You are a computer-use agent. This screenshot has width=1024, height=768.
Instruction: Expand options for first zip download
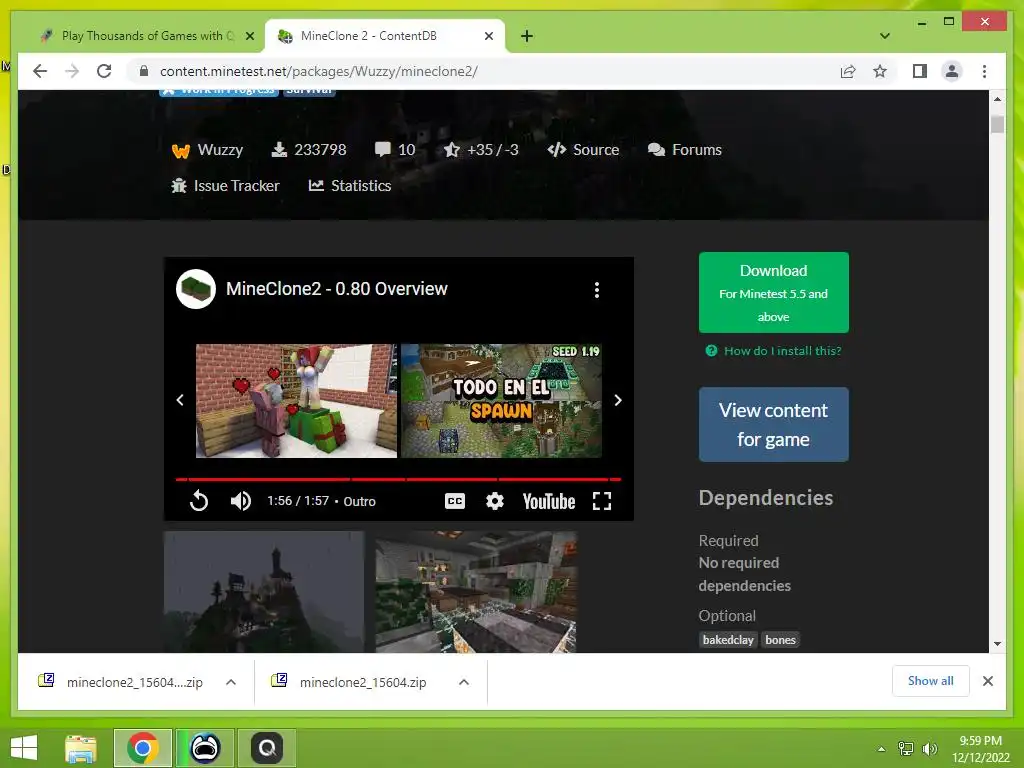tap(231, 682)
